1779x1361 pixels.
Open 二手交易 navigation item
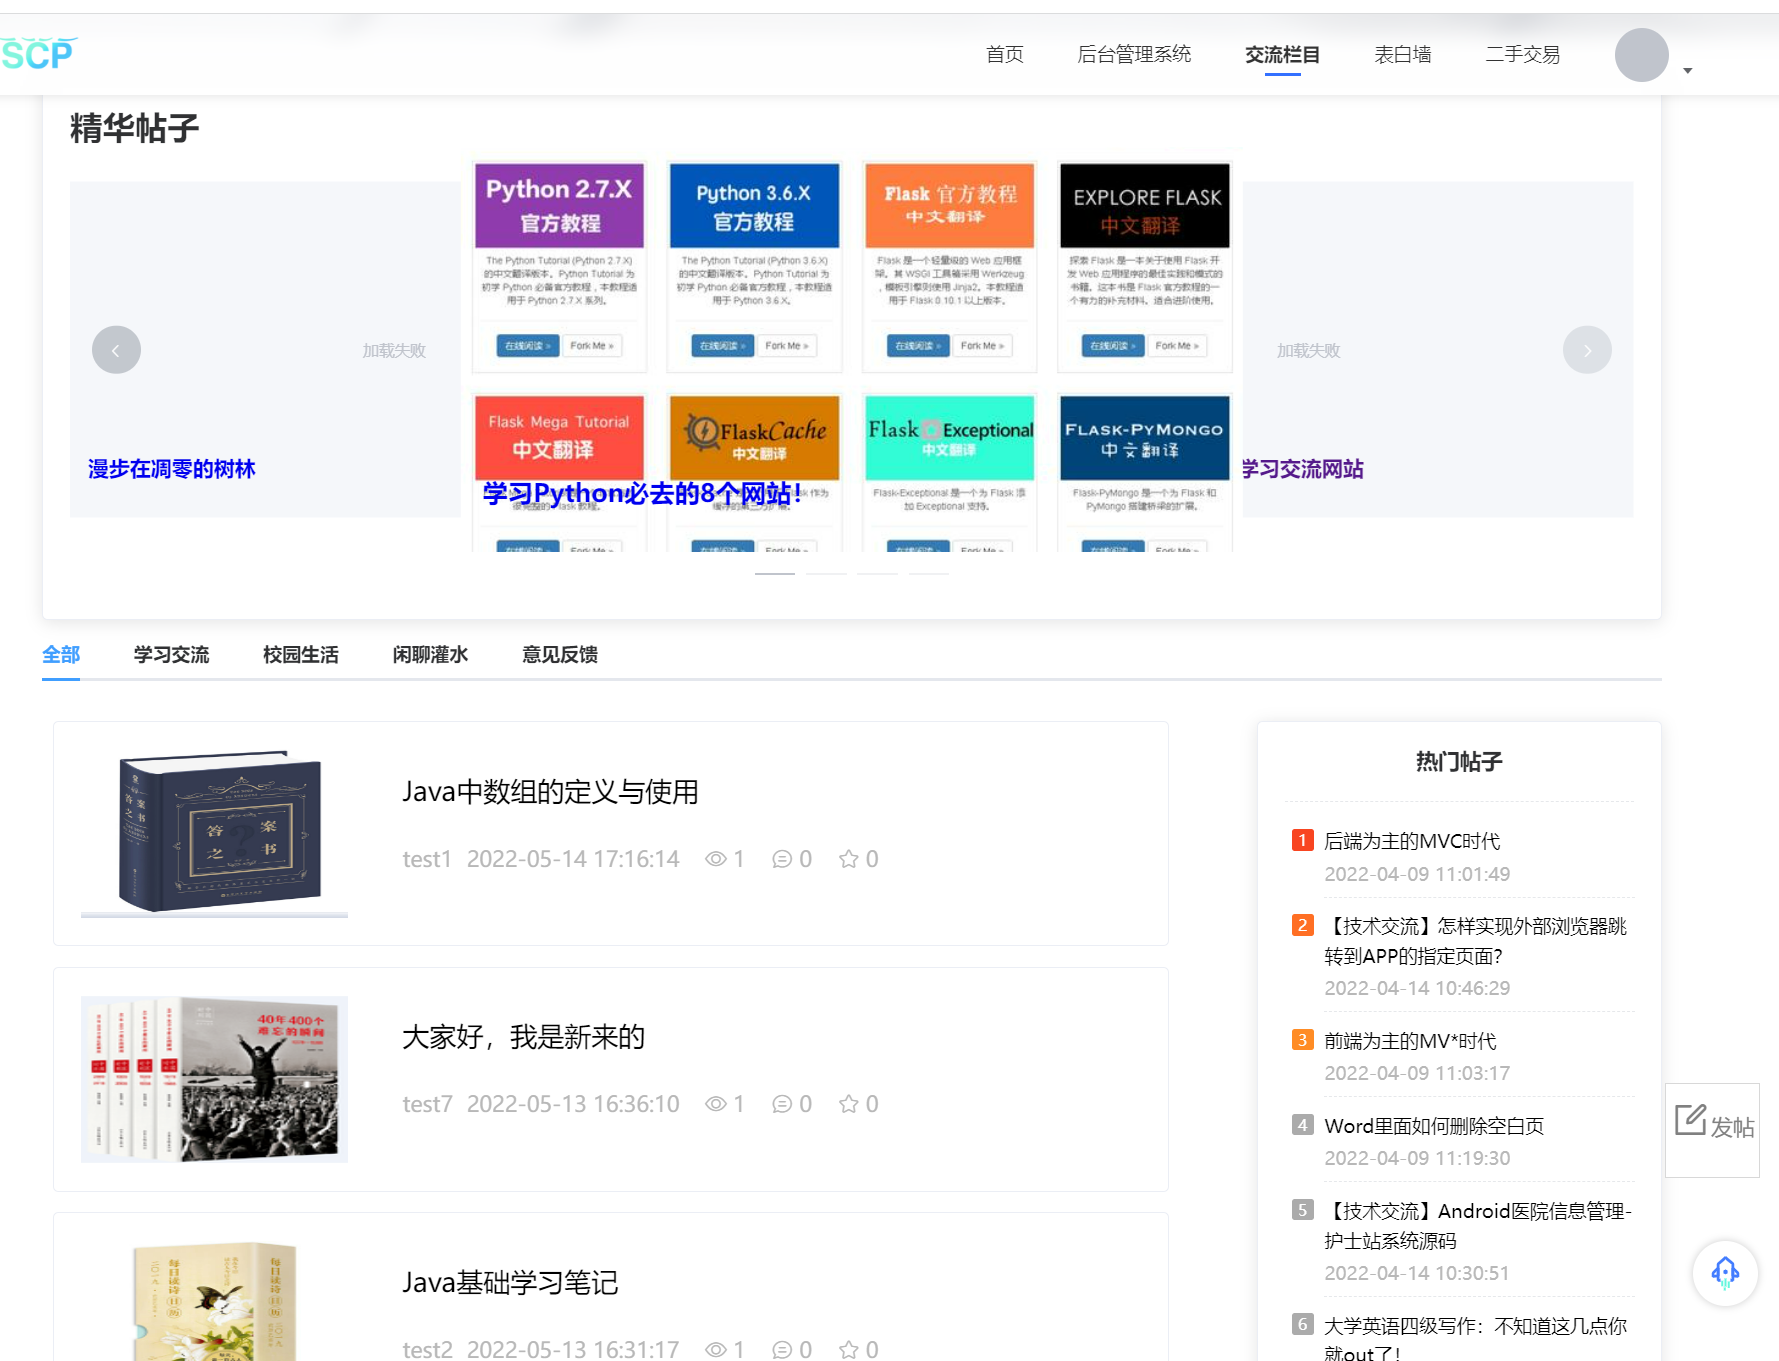(1522, 54)
